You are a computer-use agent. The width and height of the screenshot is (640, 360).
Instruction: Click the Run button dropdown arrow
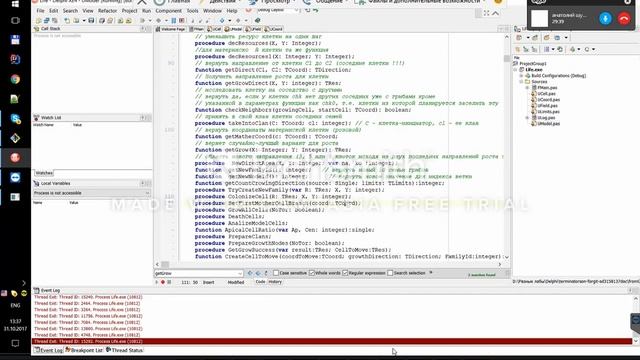150,20
